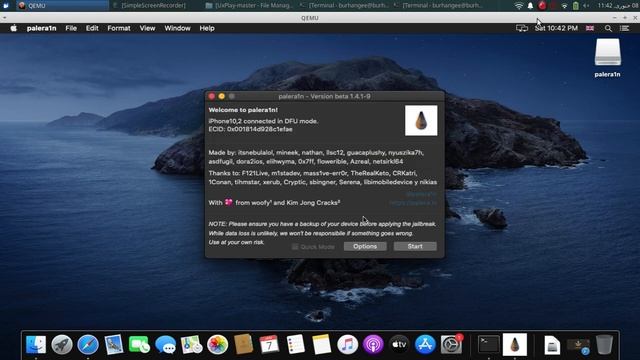
Task: Open FaceTime from the dock
Action: (x=140, y=344)
